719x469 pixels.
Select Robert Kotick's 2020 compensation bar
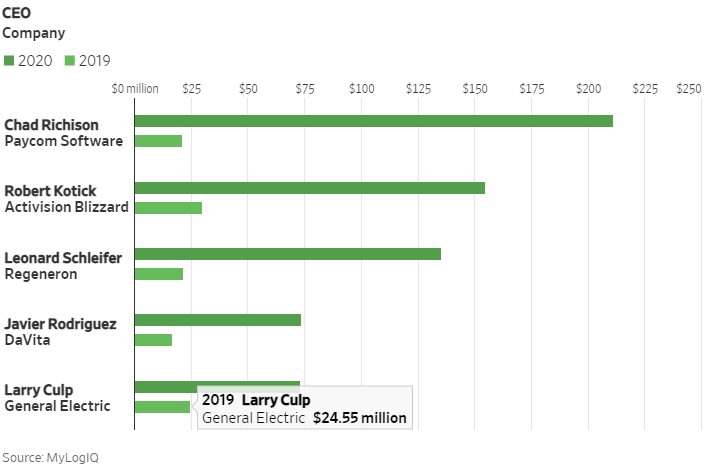tap(310, 188)
